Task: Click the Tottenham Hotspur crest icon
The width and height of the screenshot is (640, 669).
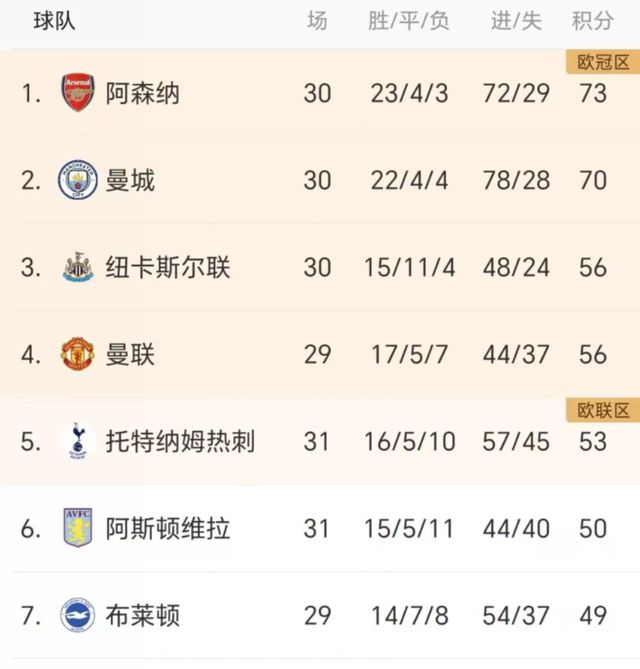Action: [77, 441]
